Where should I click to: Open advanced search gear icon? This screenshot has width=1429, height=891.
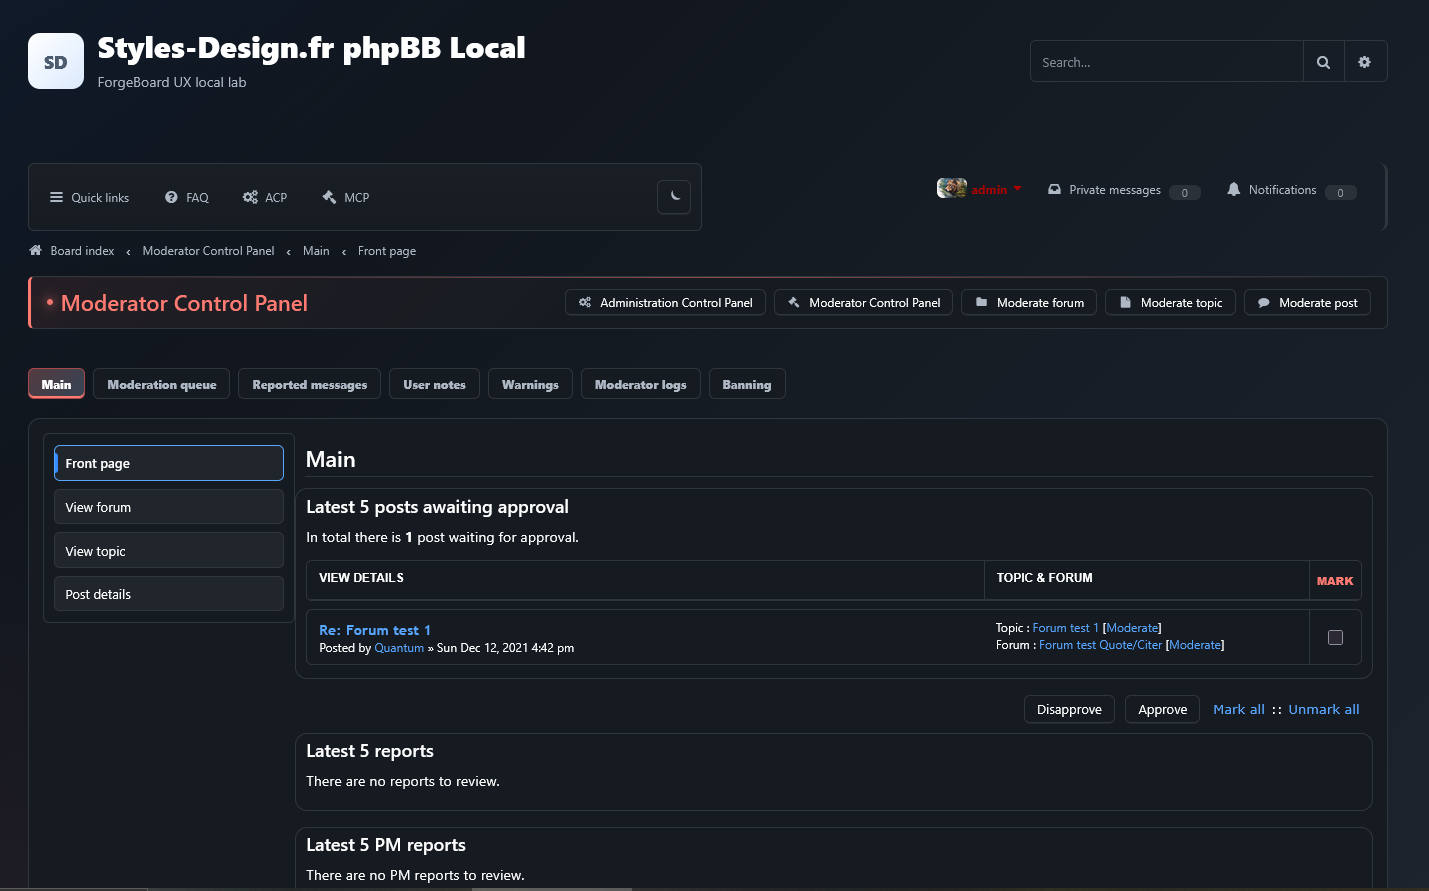click(1365, 62)
